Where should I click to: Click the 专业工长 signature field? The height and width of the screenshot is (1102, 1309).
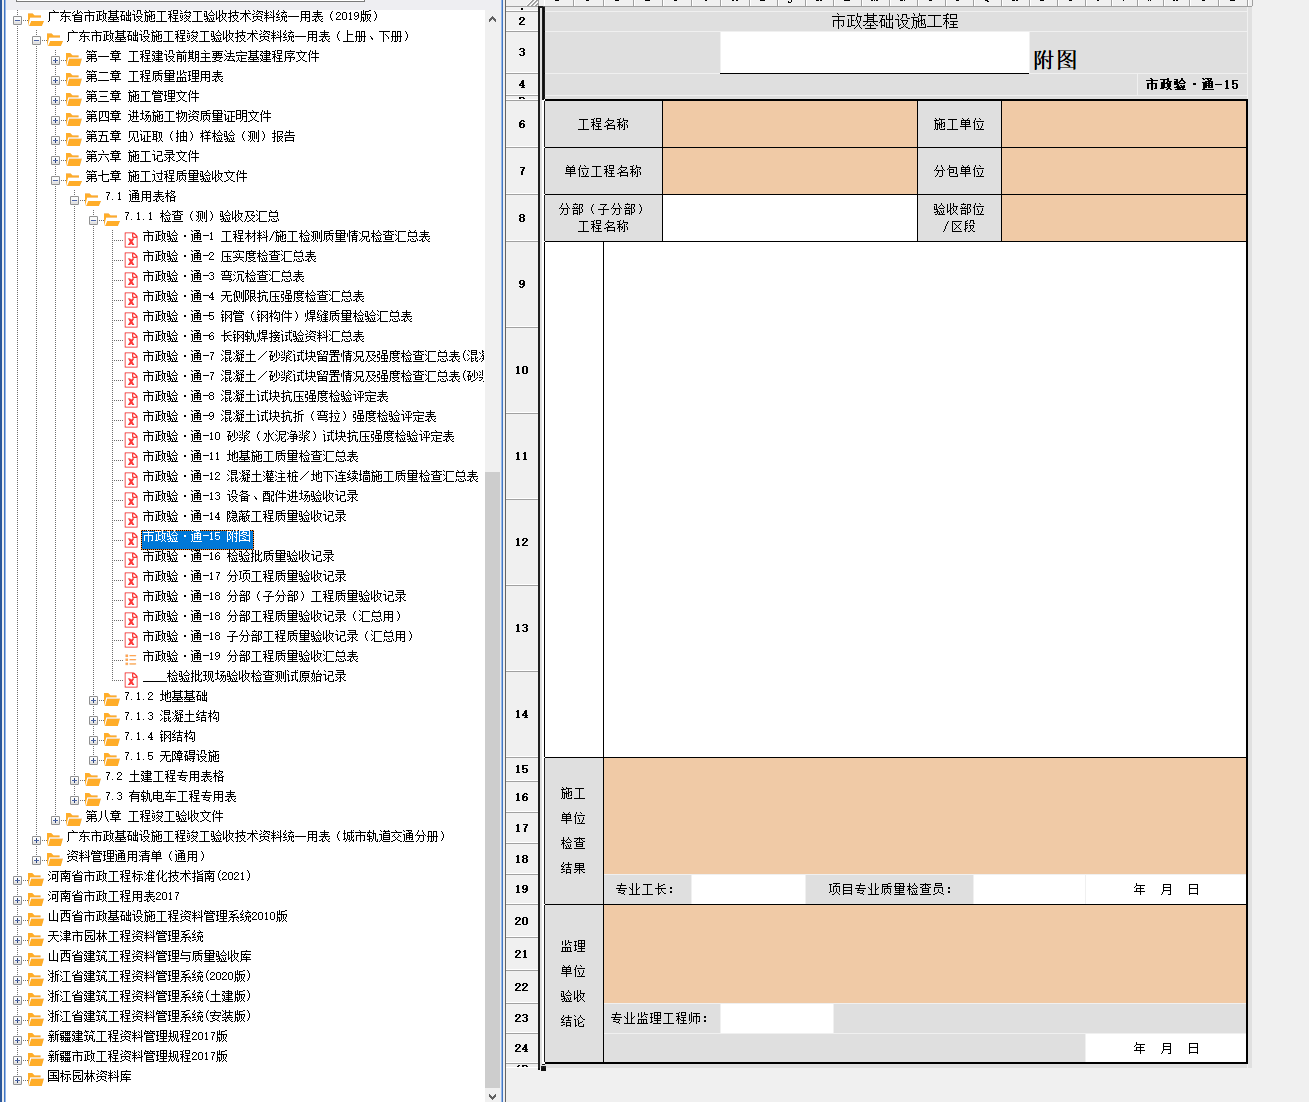[x=747, y=889]
